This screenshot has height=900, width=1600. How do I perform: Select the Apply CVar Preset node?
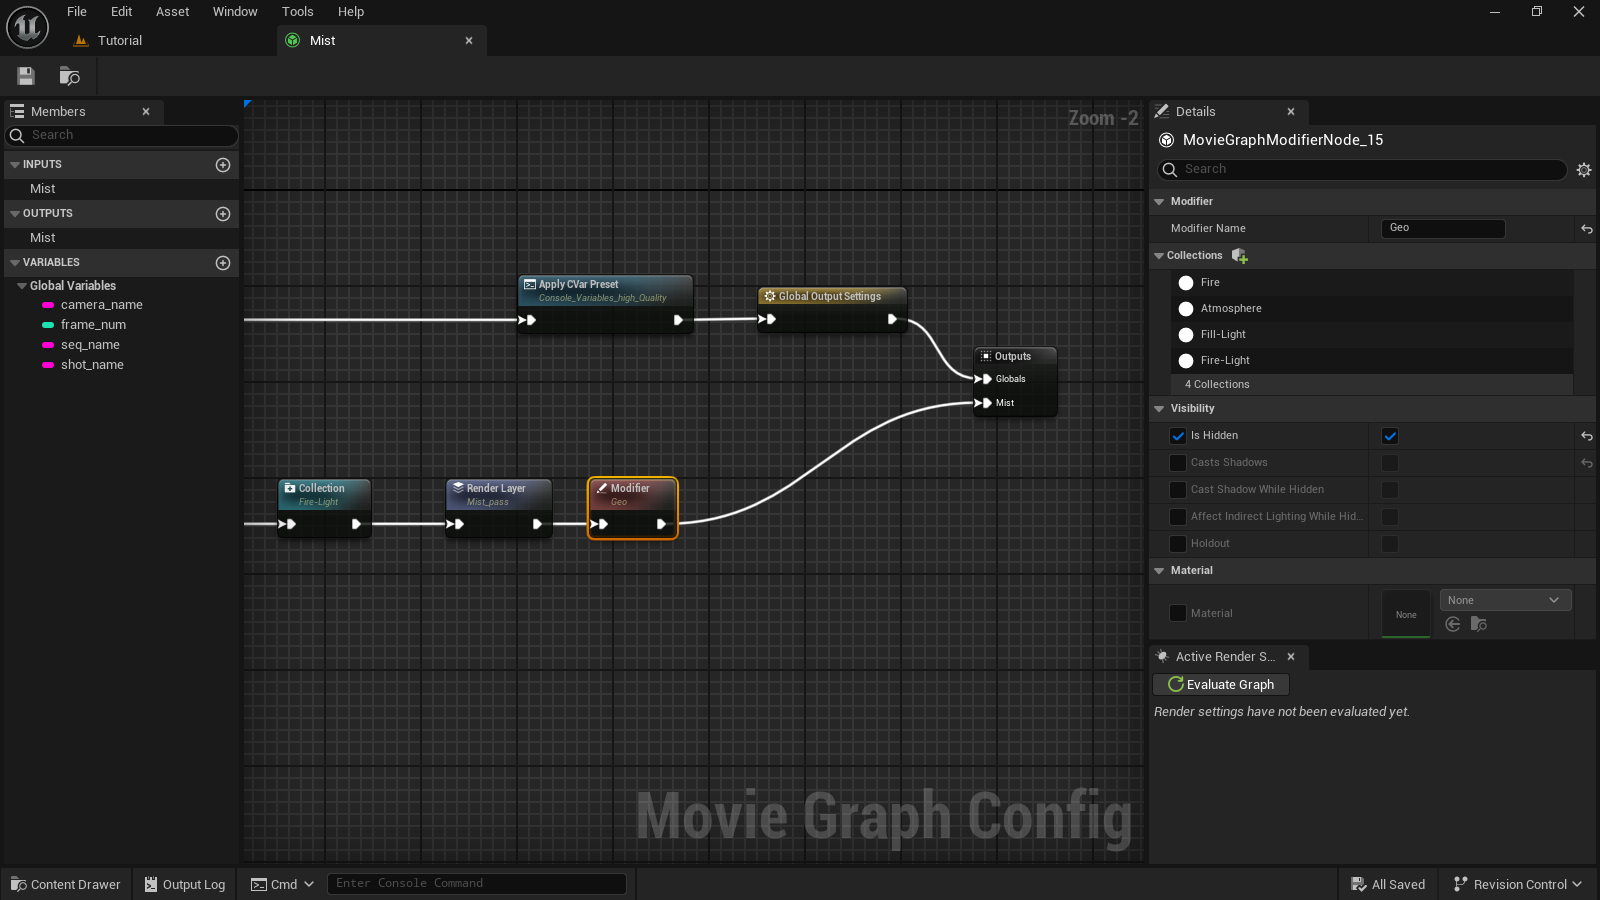coord(605,304)
